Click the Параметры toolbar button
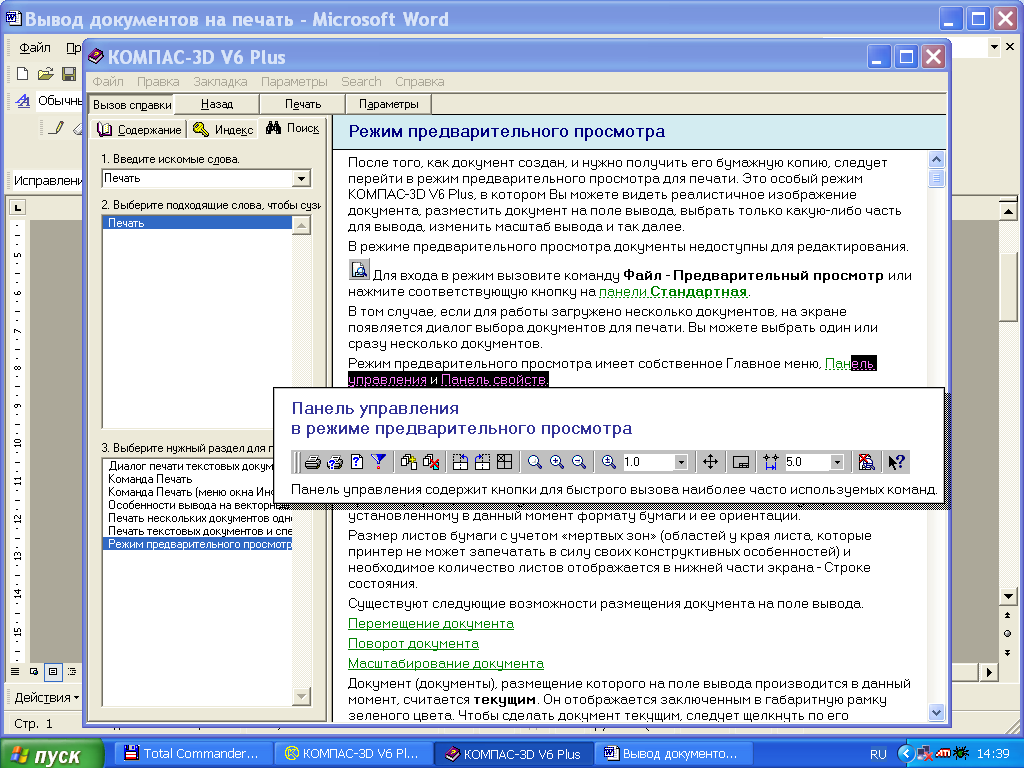Screen dimensions: 1024x768 [389, 104]
